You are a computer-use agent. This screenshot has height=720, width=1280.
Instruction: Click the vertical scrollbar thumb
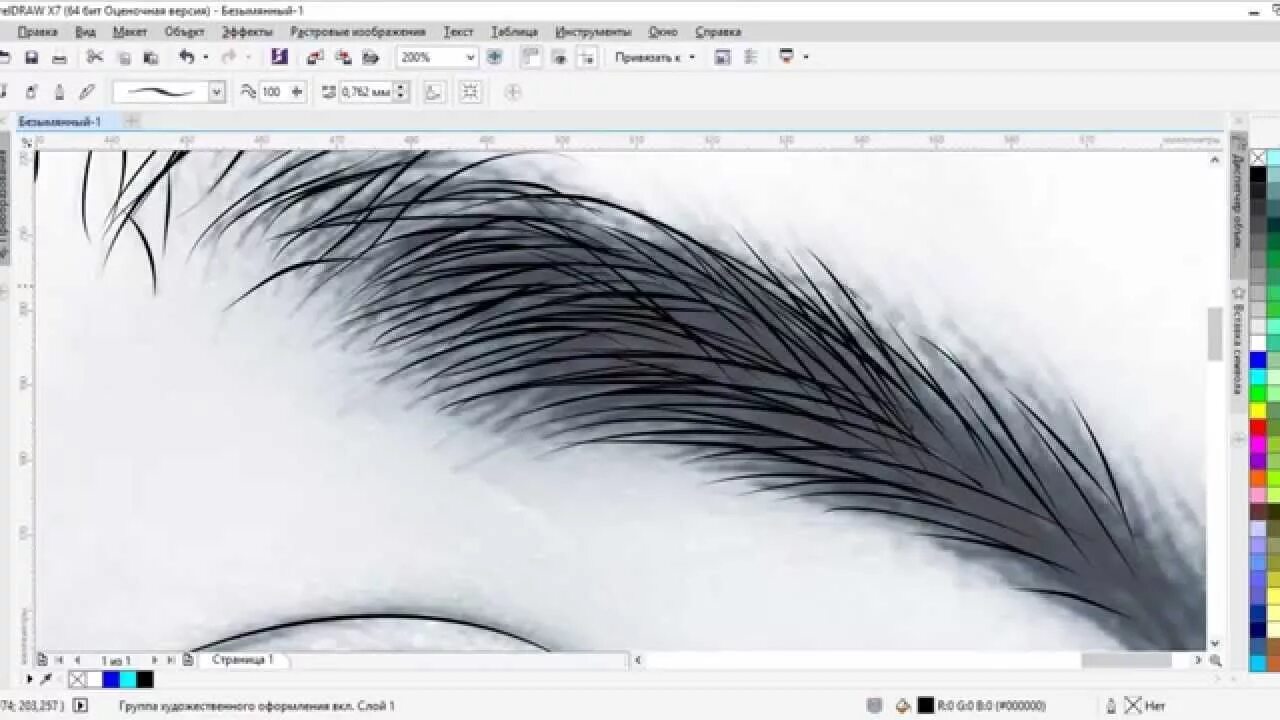pyautogui.click(x=1215, y=334)
